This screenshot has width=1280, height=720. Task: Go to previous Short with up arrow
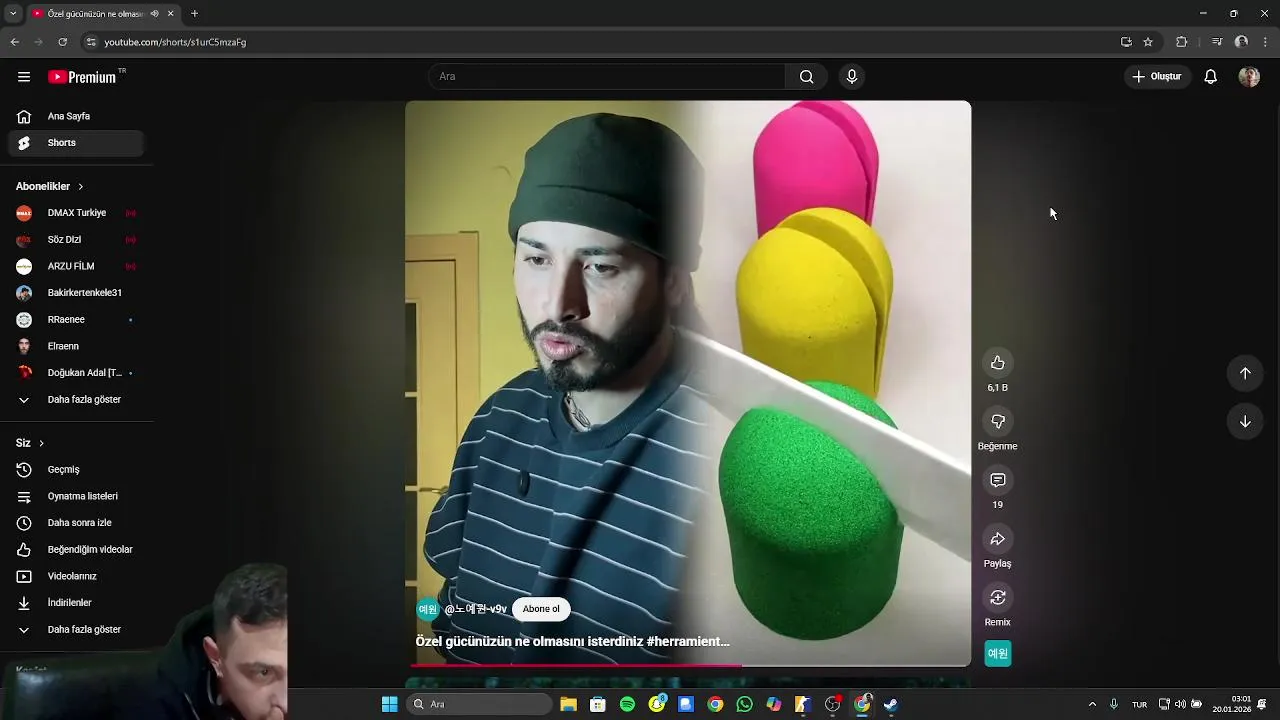(1245, 373)
